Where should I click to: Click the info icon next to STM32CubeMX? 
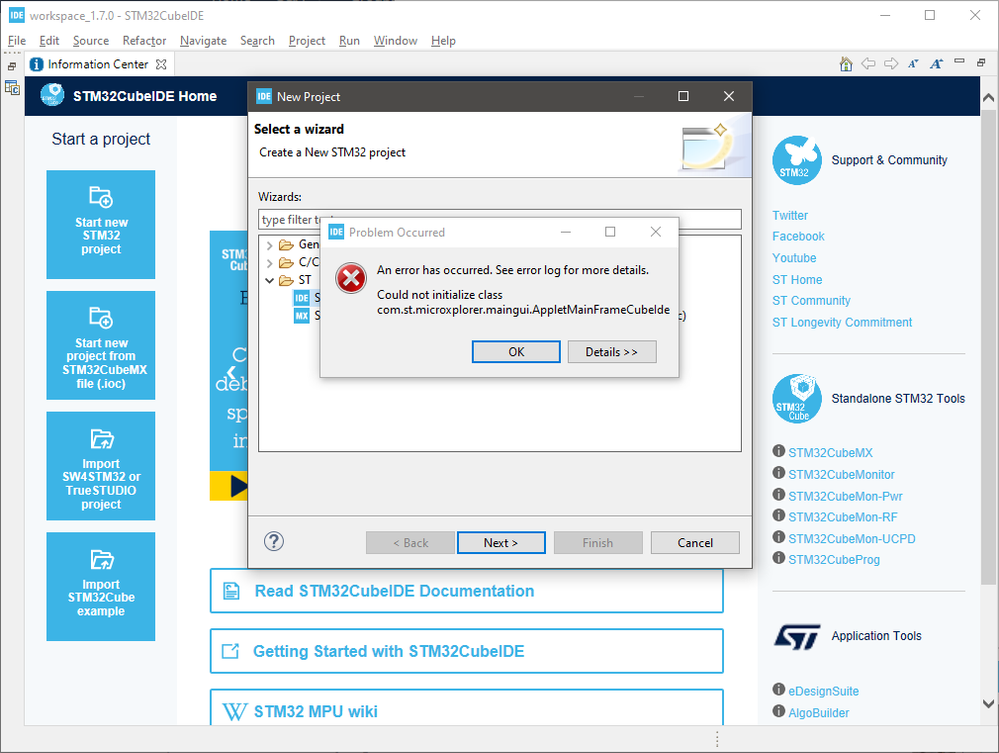coord(779,452)
